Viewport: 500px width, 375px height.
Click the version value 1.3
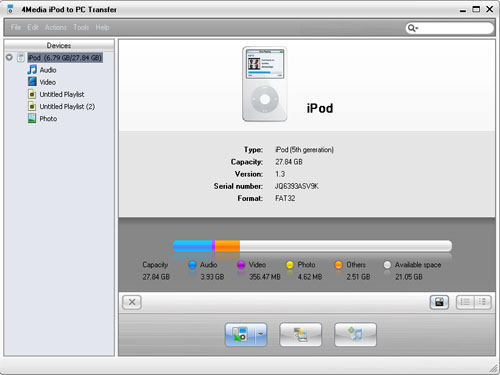(x=280, y=174)
